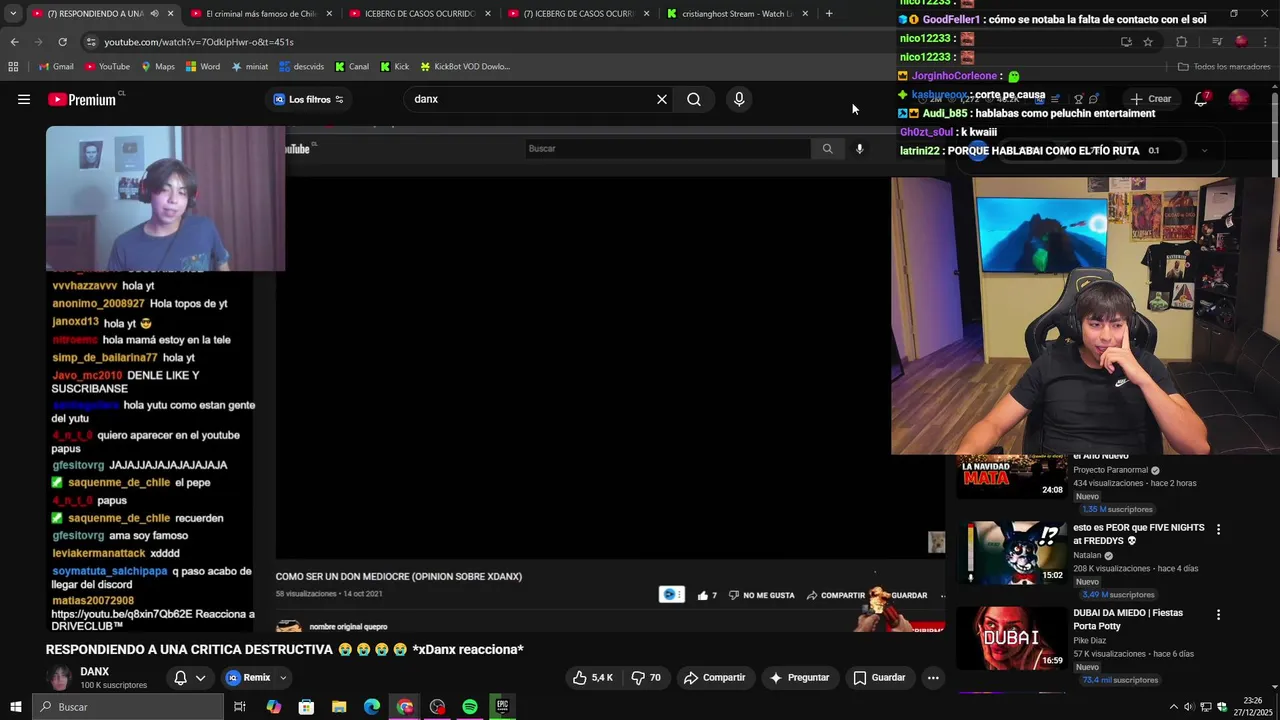Open a new browser tab
Image resolution: width=1280 pixels, height=720 pixels.
(829, 14)
